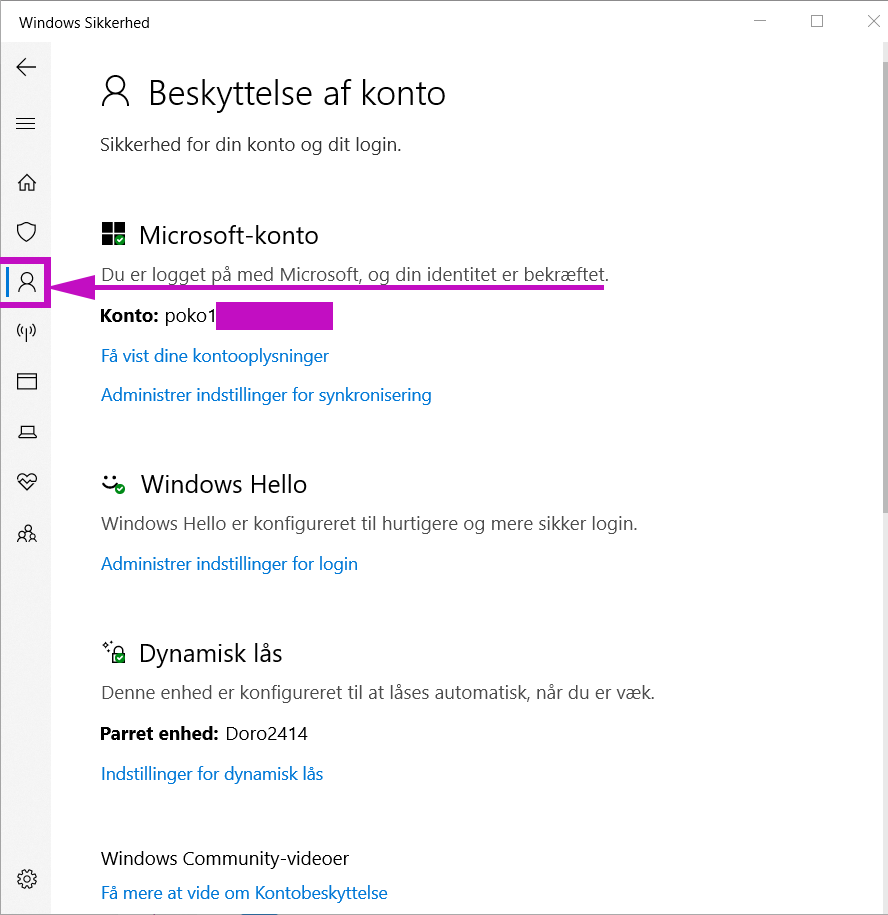
Task: Open the Home section icon
Action: (x=27, y=183)
